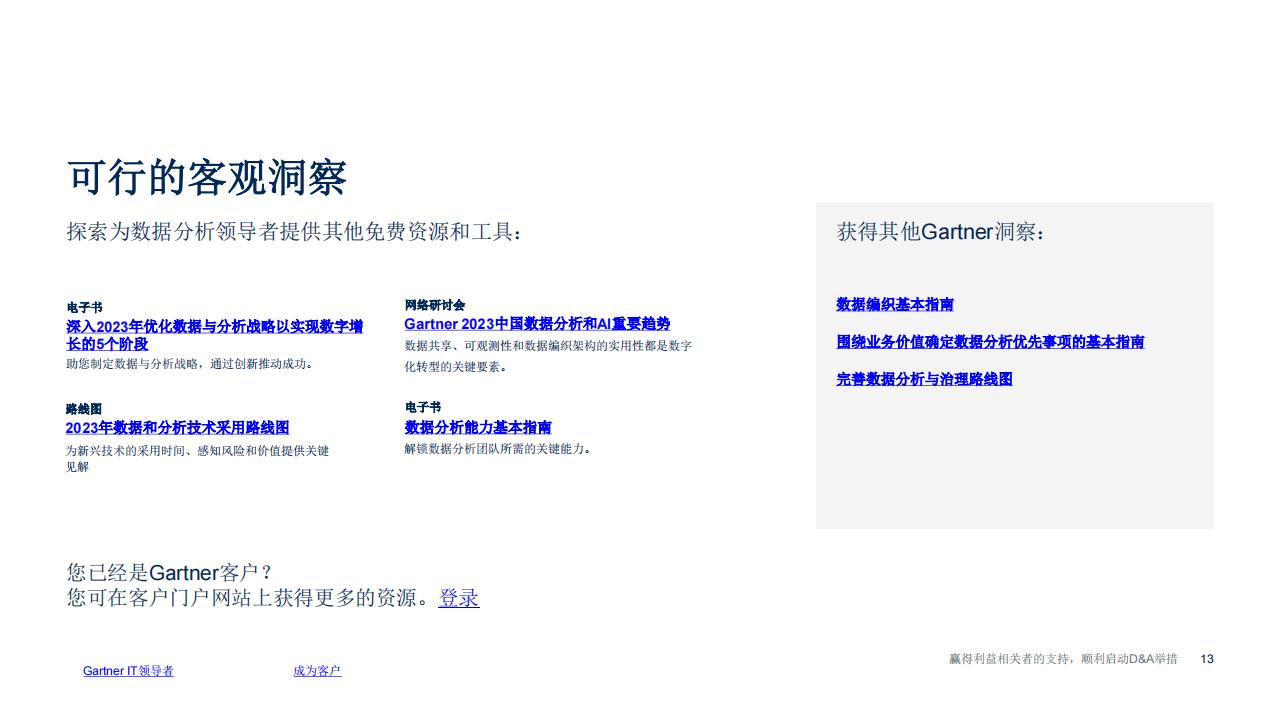Select the 探索为数据分析领导者提供其他免费资源和工具 subtitle
Image resolution: width=1278 pixels, height=720 pixels.
pyautogui.click(x=295, y=232)
